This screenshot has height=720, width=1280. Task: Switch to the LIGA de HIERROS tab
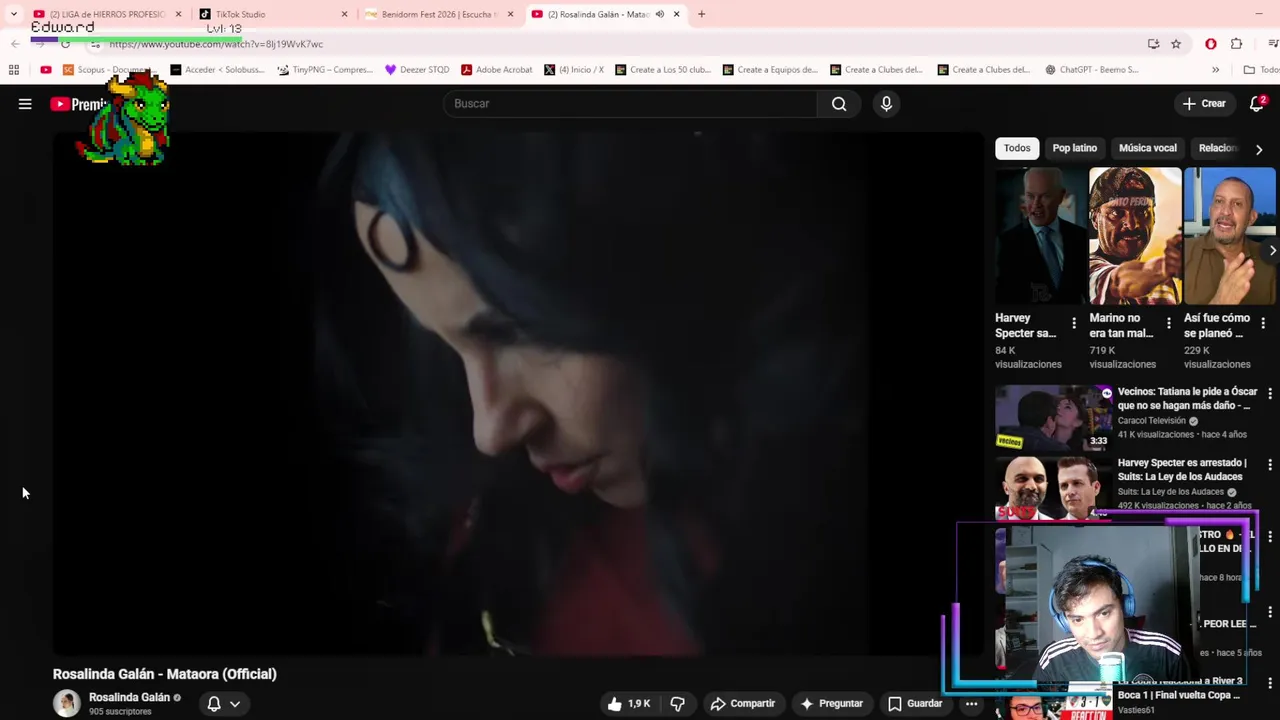[x=108, y=14]
